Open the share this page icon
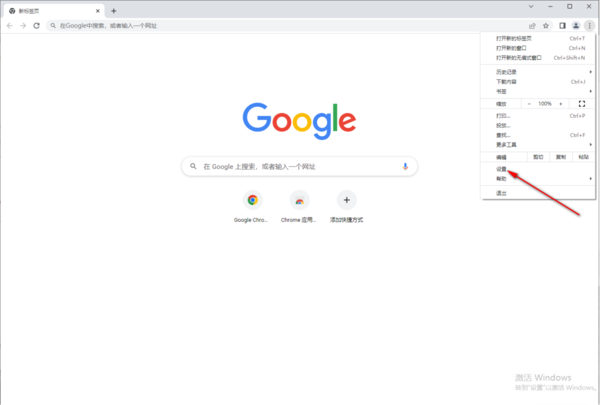 coord(532,26)
